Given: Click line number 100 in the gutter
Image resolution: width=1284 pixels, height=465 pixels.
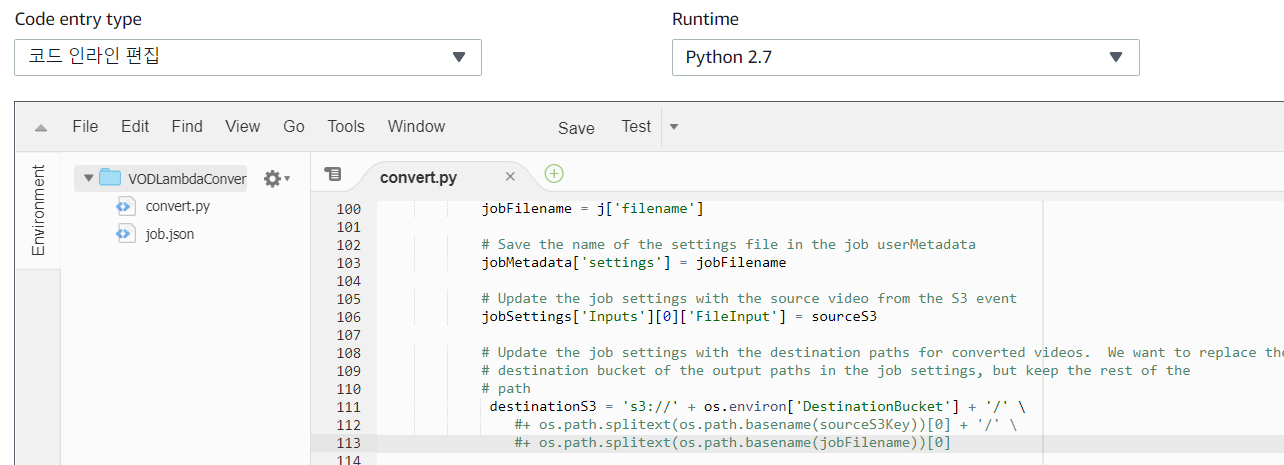Looking at the screenshot, I should tap(348, 209).
